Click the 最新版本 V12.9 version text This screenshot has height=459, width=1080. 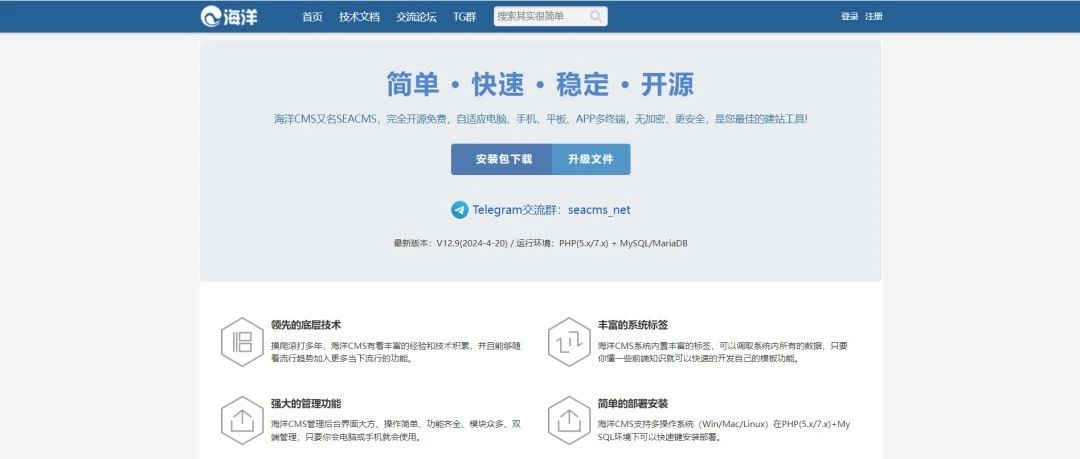pos(541,243)
